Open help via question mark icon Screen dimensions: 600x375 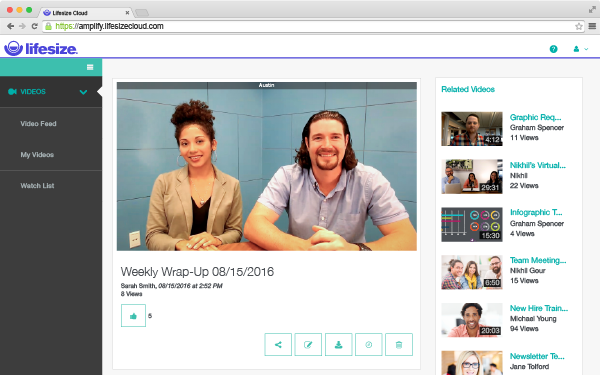[x=553, y=49]
